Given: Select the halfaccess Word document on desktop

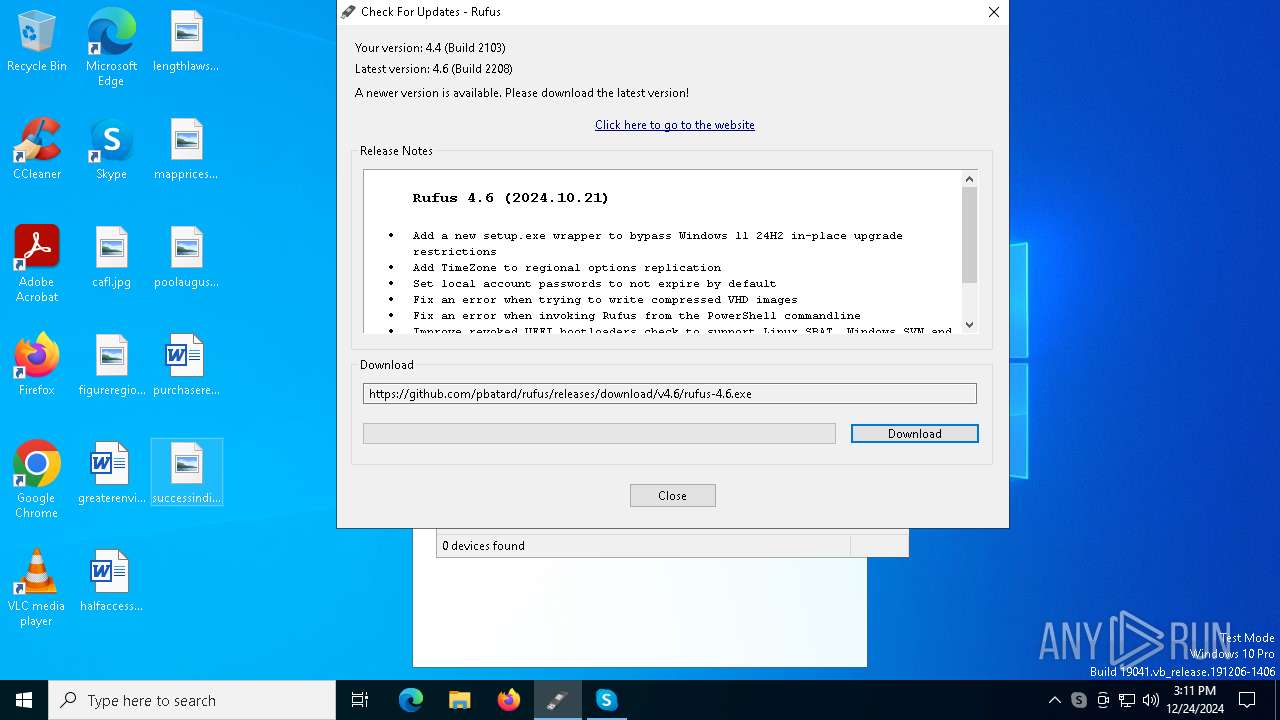Looking at the screenshot, I should [x=111, y=582].
